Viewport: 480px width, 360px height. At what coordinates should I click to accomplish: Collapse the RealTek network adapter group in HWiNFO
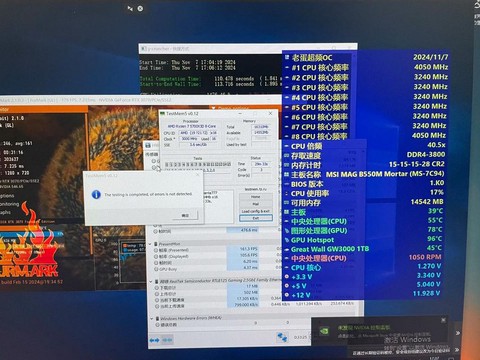click(151, 282)
